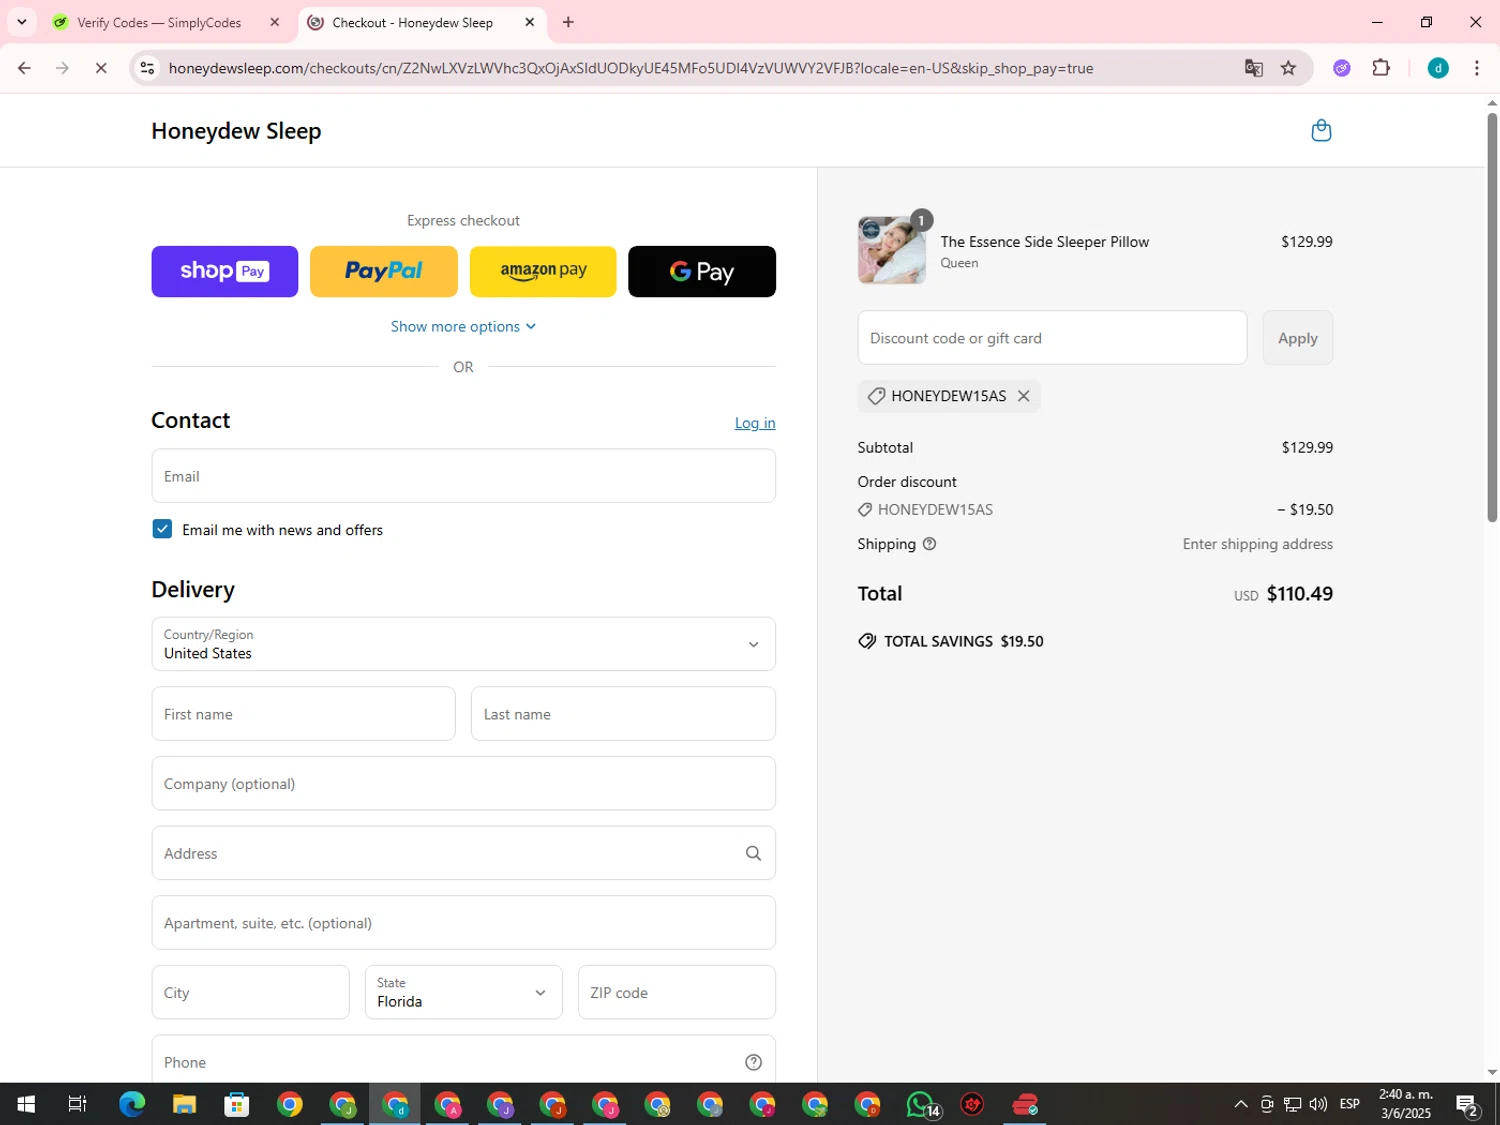Screen dimensions: 1500x1125
Task: Open File Explorer from the taskbar
Action: 184,1104
